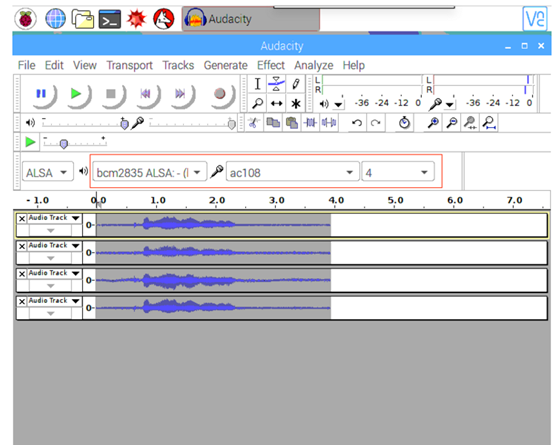The image size is (558, 447).
Task: Click the output volume slider handle
Action: tap(124, 124)
